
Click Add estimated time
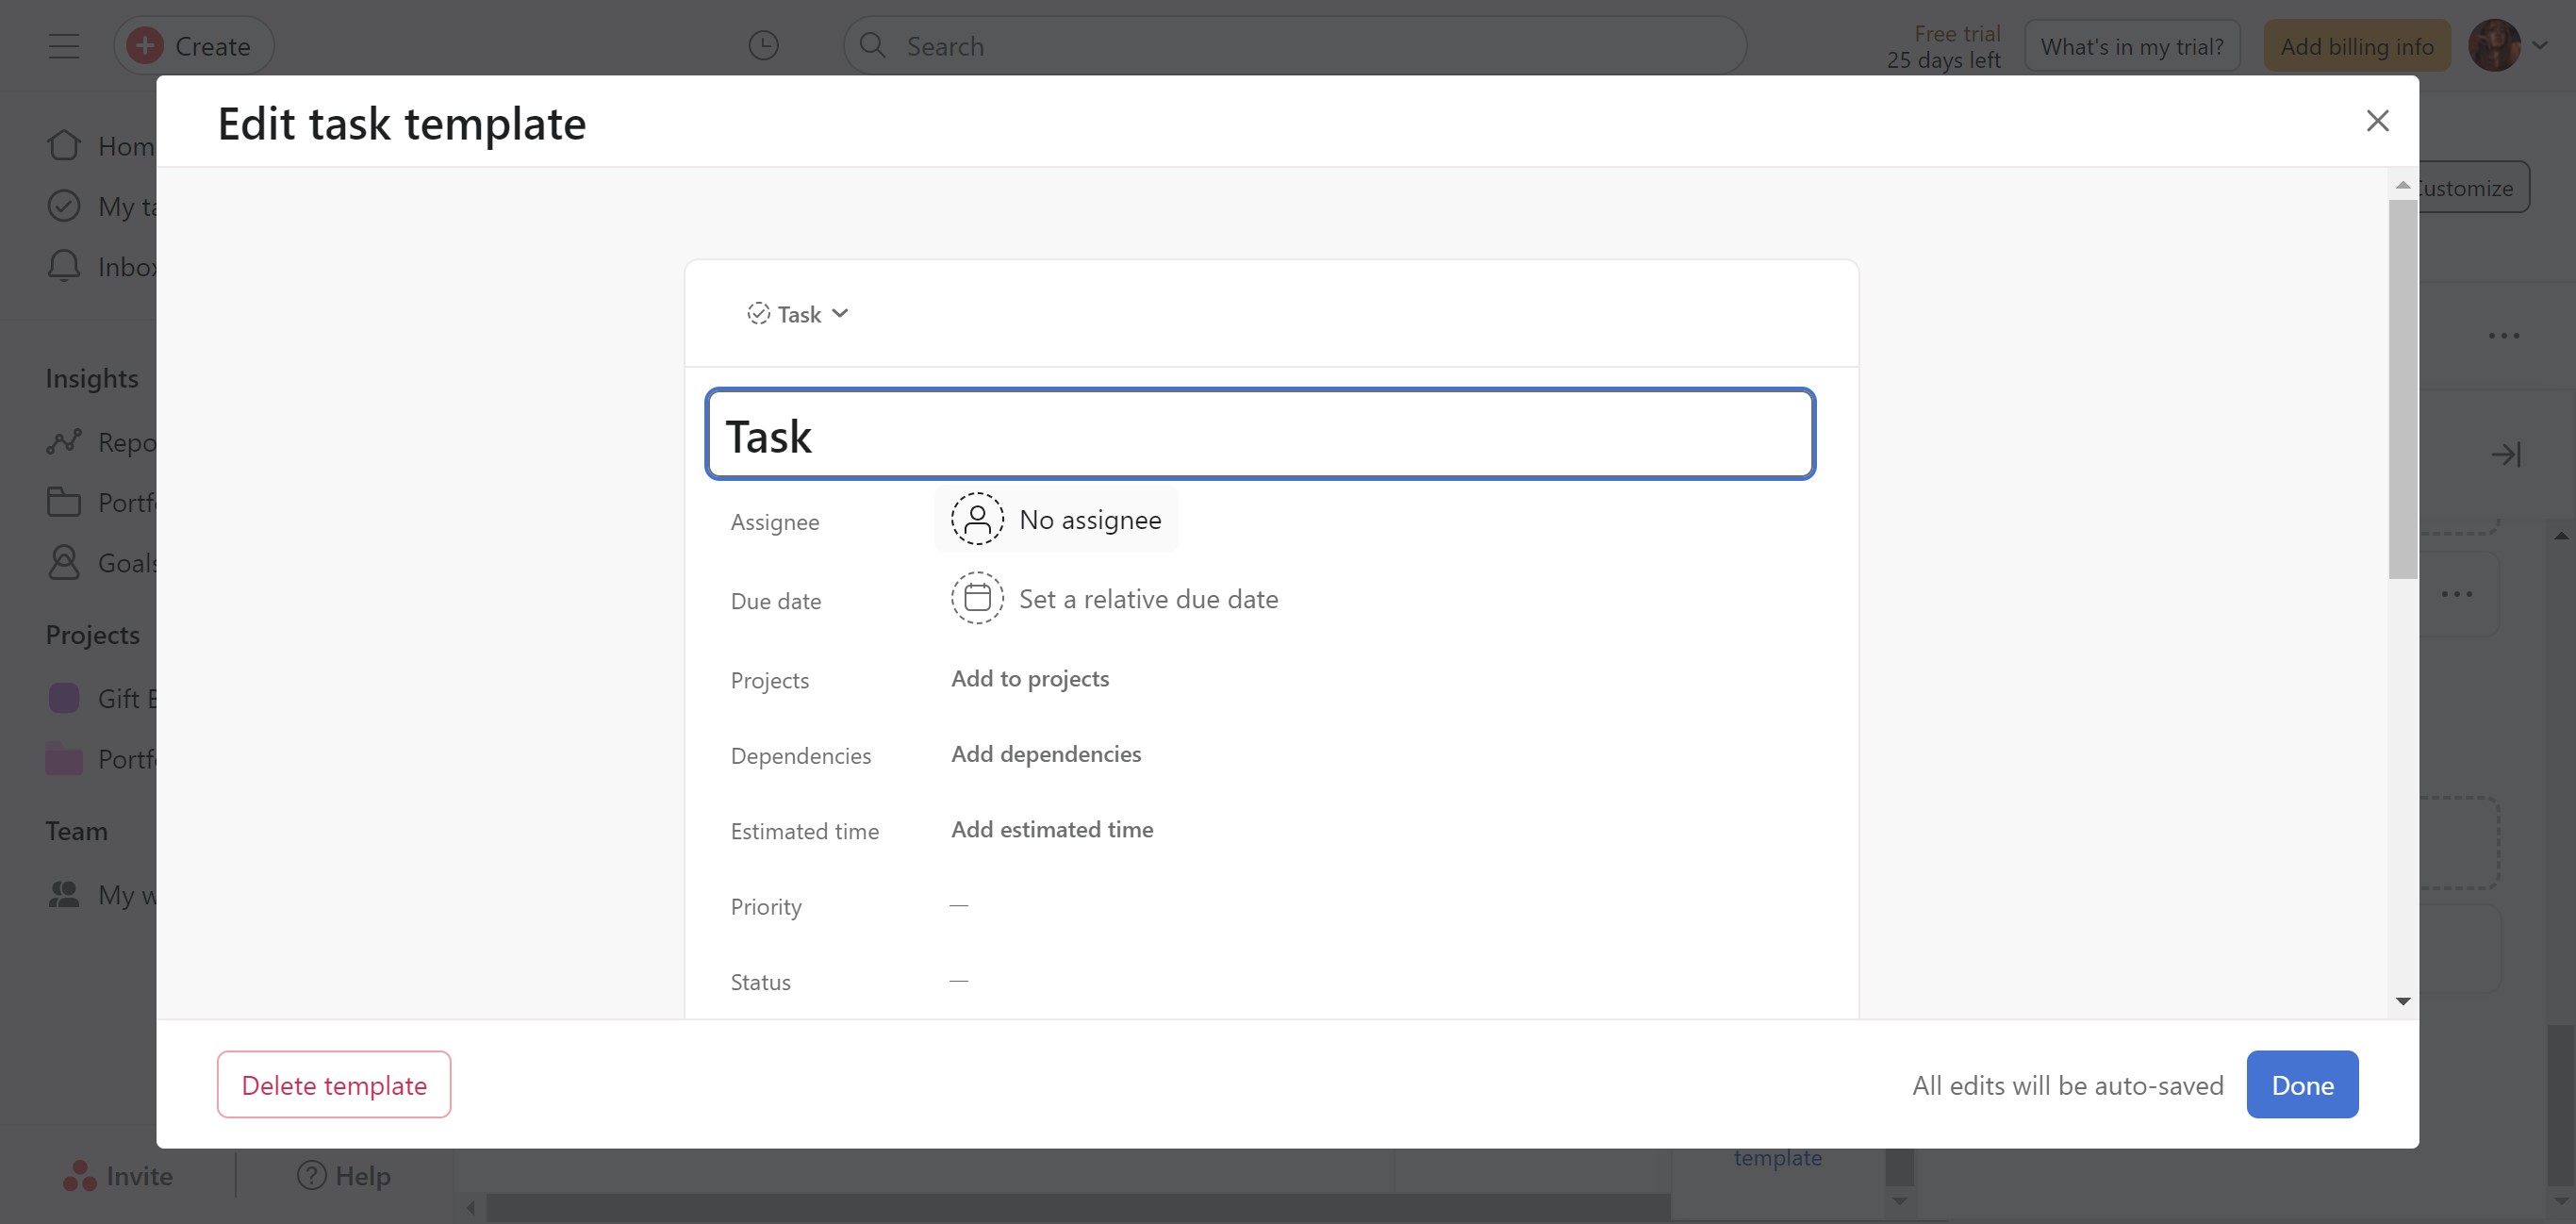tap(1051, 830)
